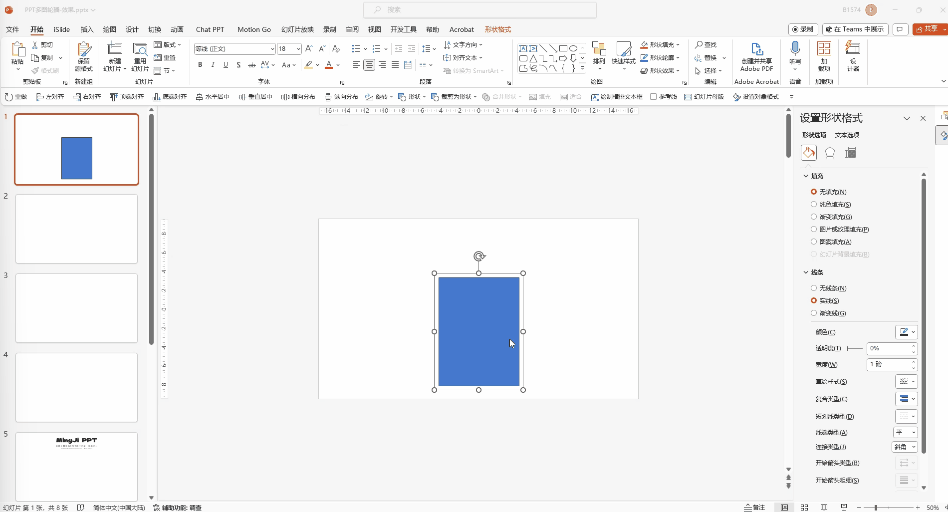Screen dimensions: 948x512
Task: Click the Dictate microphone icon
Action: [x=795, y=48]
